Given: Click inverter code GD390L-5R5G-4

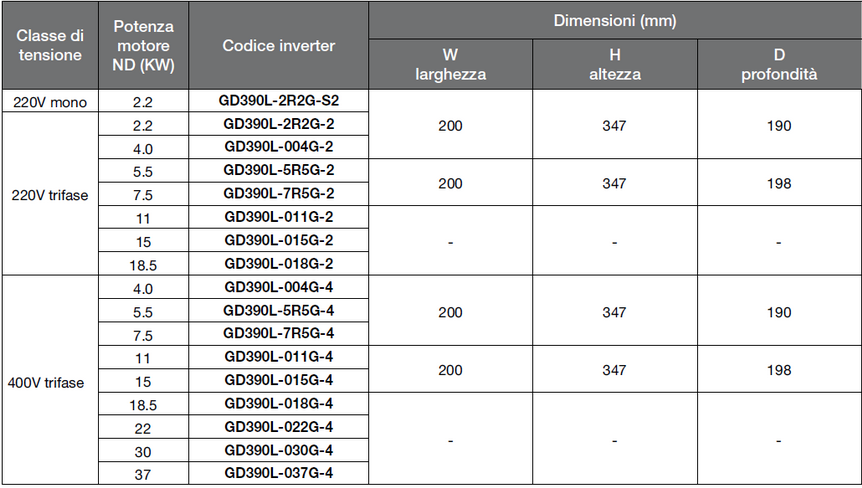Looking at the screenshot, I should 279,311.
